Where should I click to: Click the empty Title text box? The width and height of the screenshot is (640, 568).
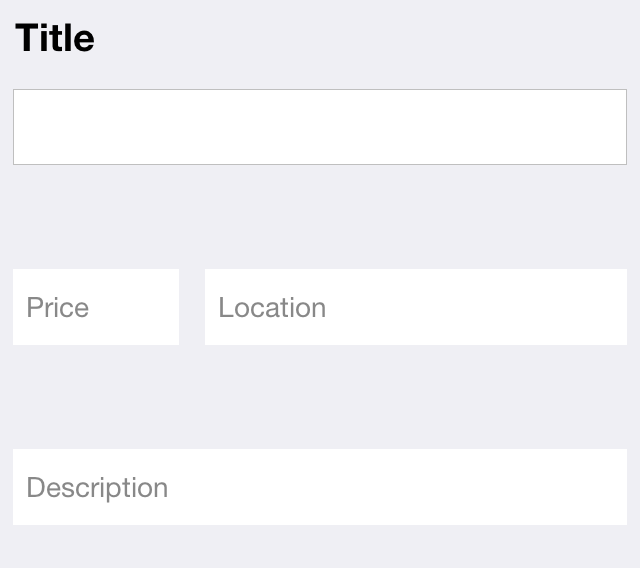319,127
